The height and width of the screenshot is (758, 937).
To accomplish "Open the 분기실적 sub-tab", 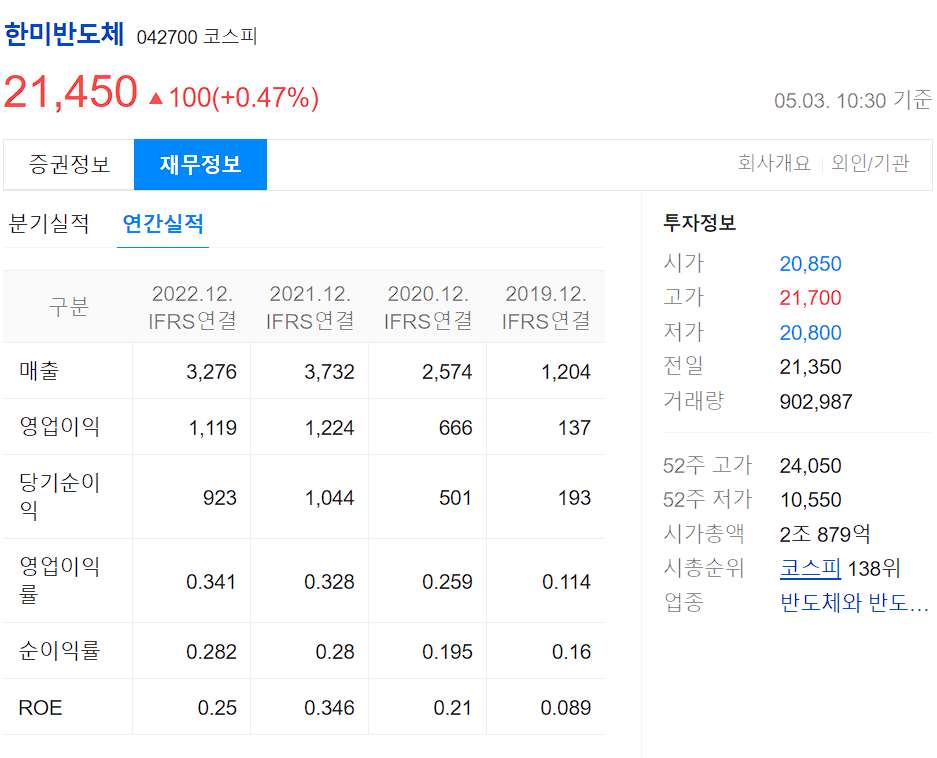I will (49, 224).
